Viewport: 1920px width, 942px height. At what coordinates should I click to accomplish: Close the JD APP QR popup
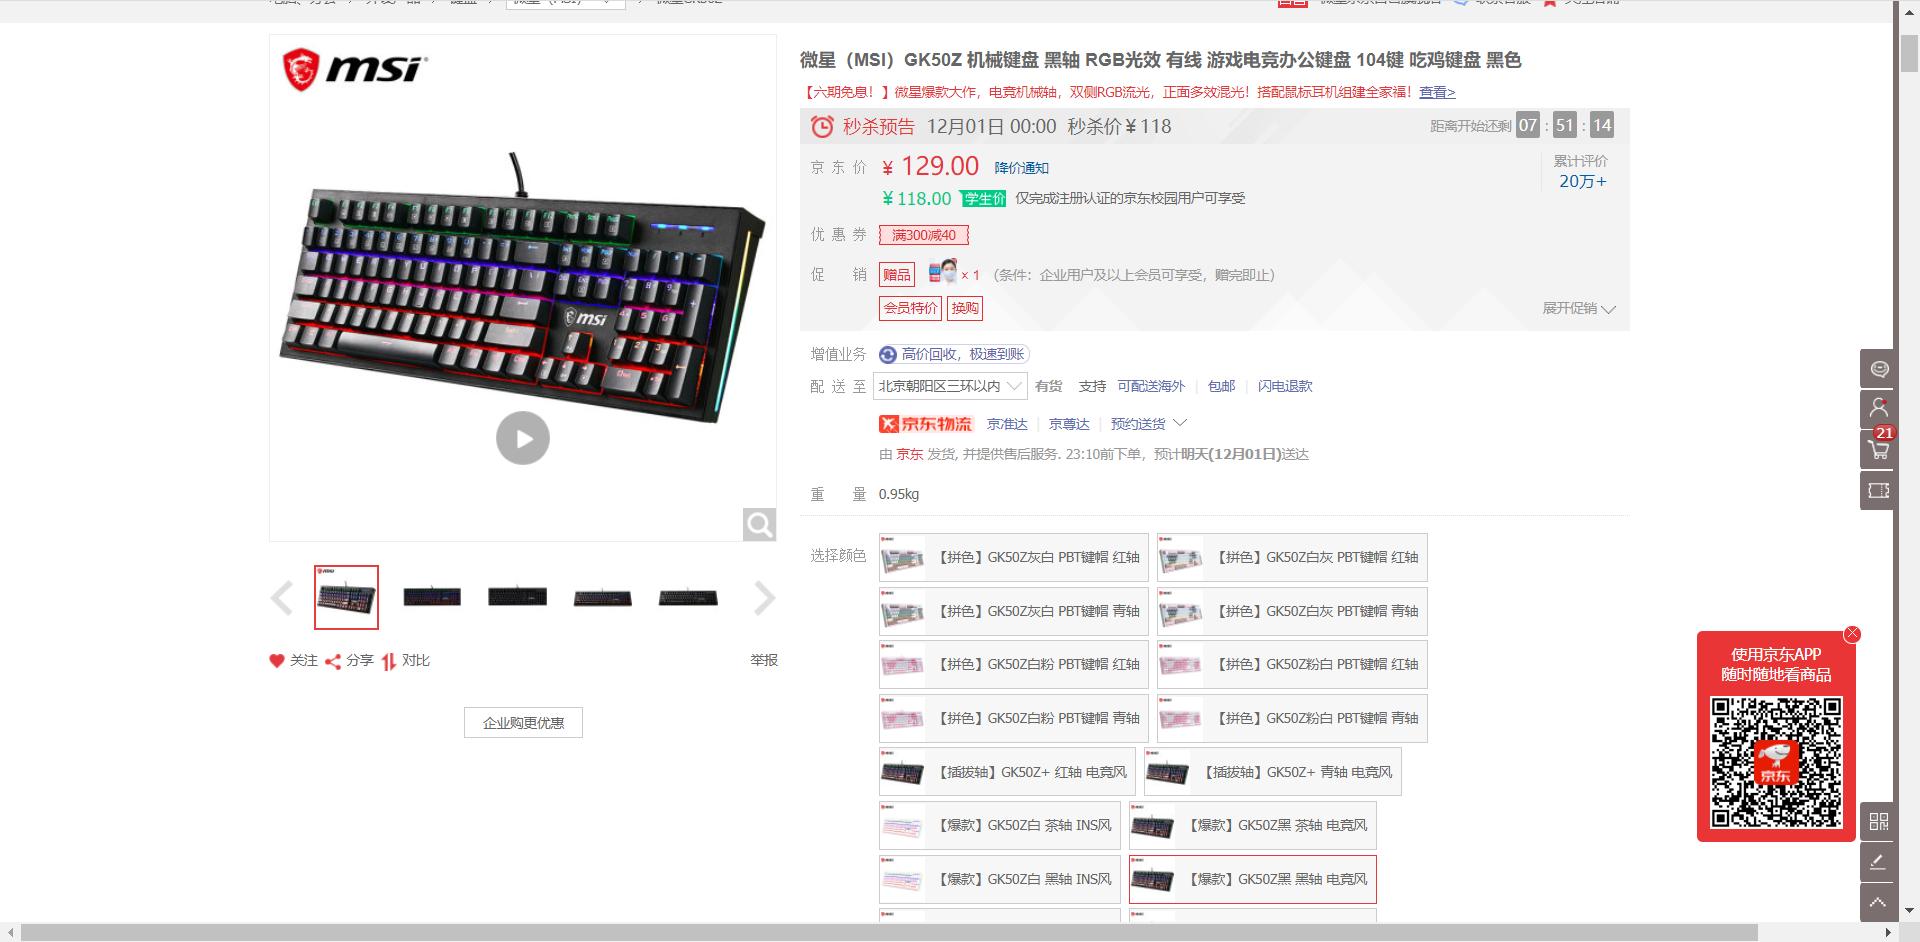(x=1852, y=634)
